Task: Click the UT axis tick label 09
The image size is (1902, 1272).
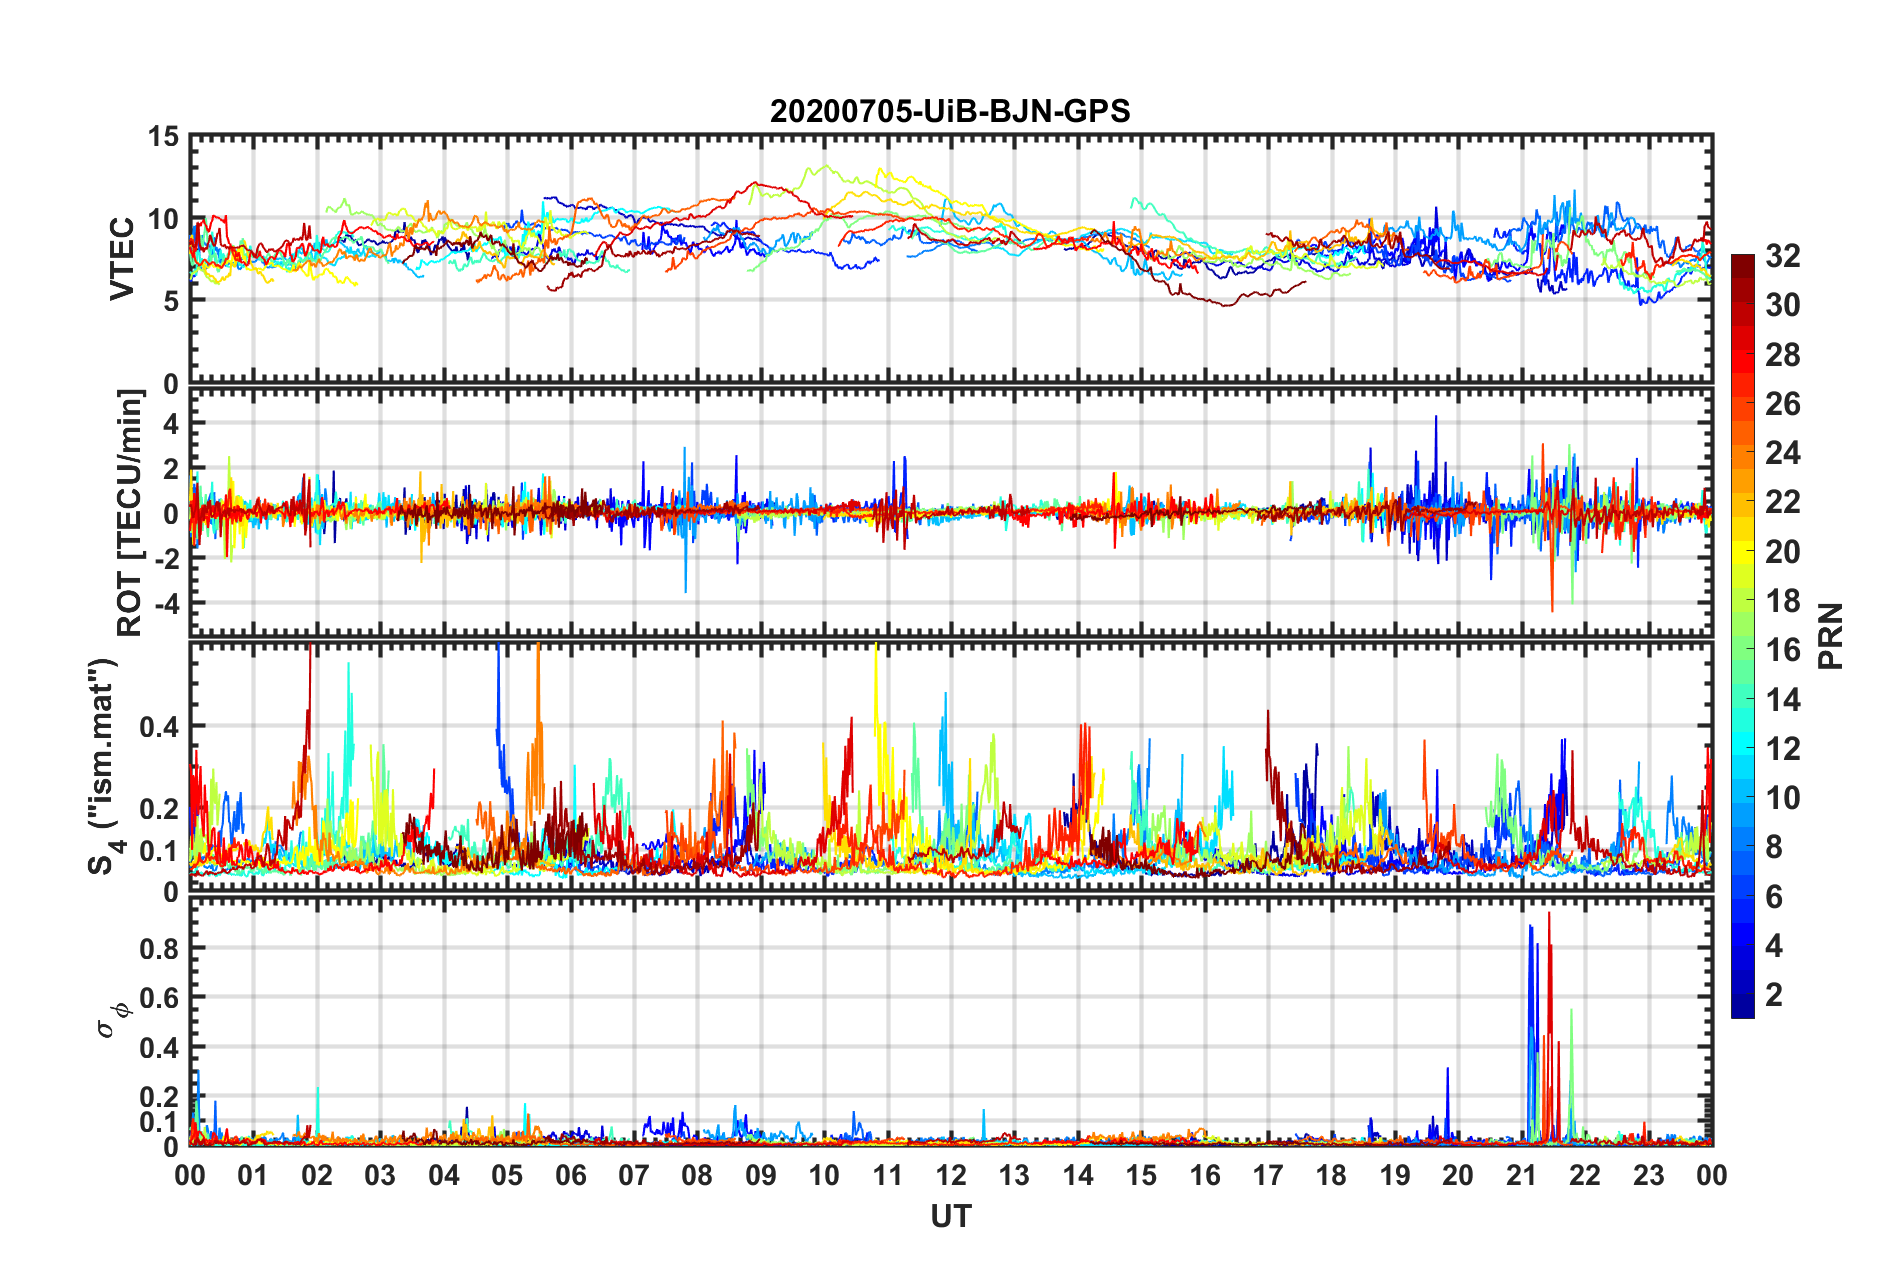Action: click(x=761, y=1175)
